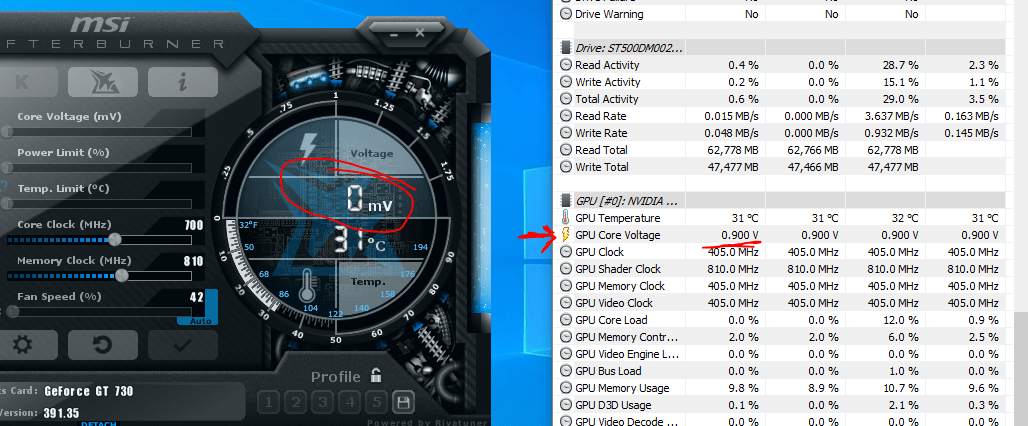Toggle the profile lock icon
The height and width of the screenshot is (426, 1028).
376,376
